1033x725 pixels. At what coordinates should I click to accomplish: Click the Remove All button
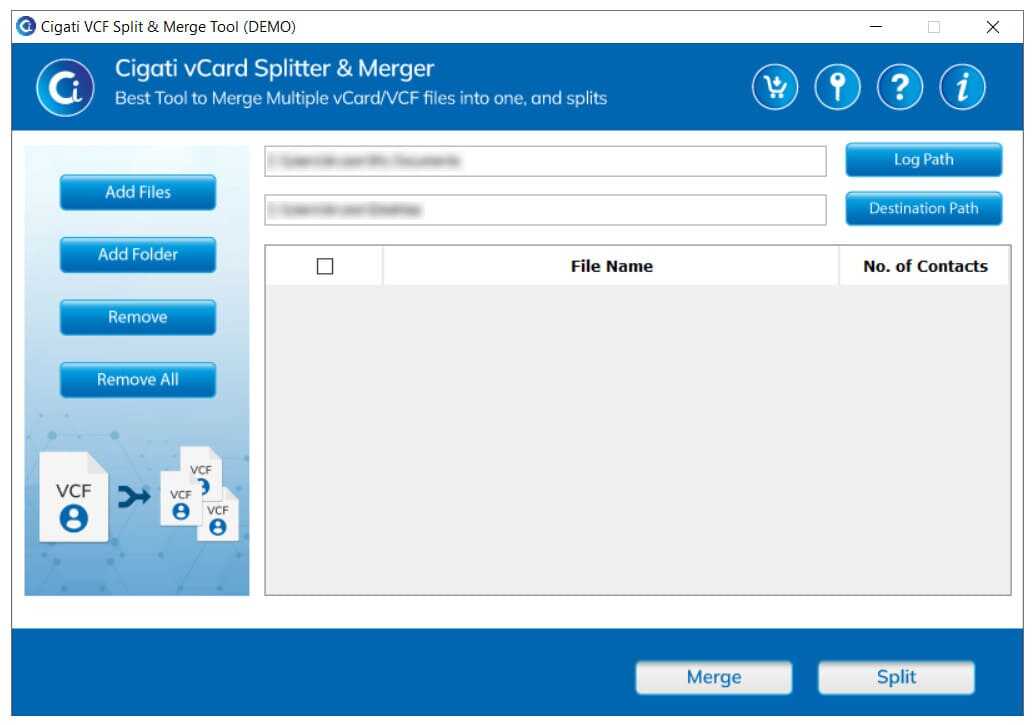click(x=138, y=380)
